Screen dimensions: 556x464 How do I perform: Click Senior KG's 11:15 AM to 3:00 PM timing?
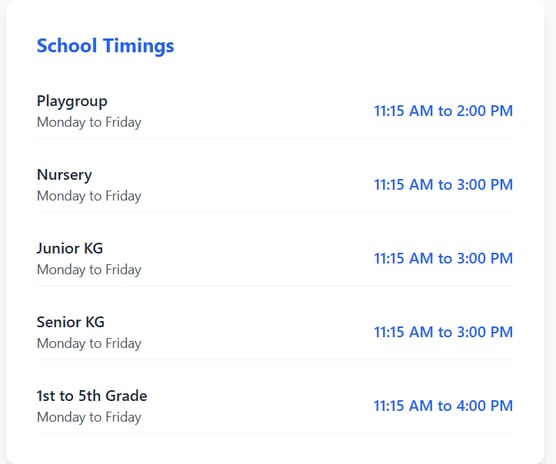point(443,332)
